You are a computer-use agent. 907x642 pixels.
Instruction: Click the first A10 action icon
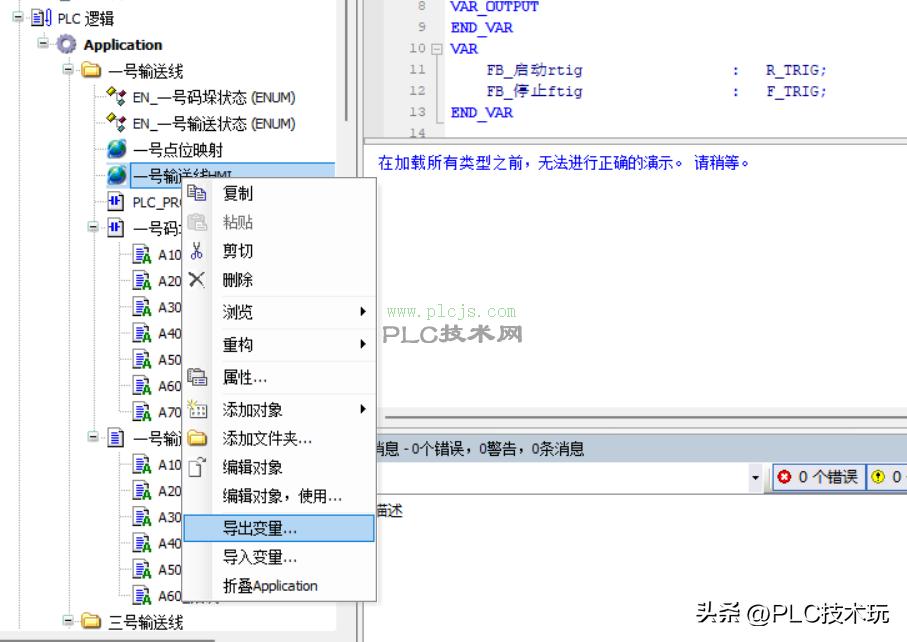pyautogui.click(x=142, y=254)
